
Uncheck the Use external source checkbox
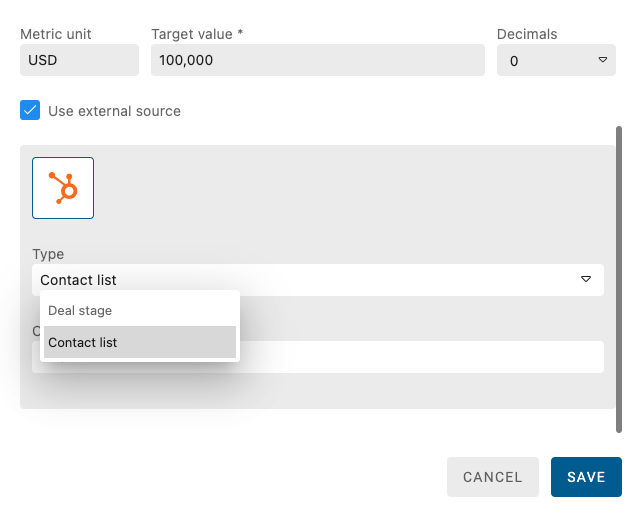30,110
